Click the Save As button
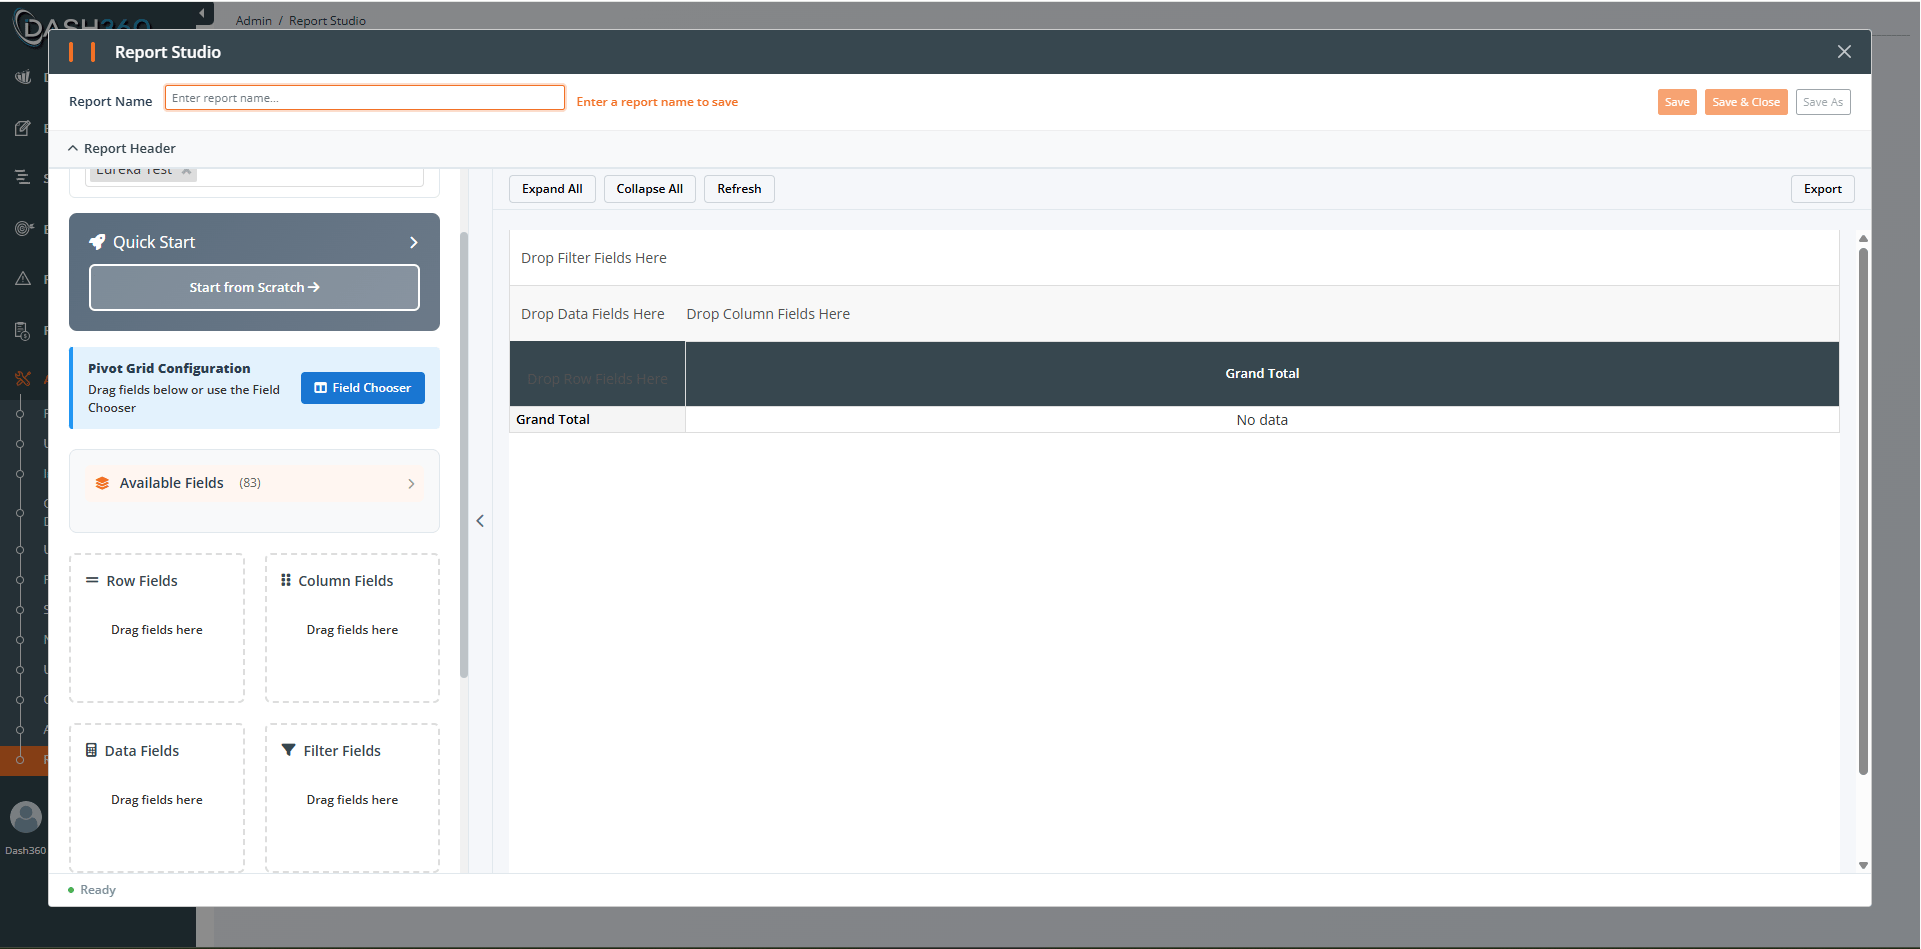The image size is (1921, 949). click(x=1823, y=102)
